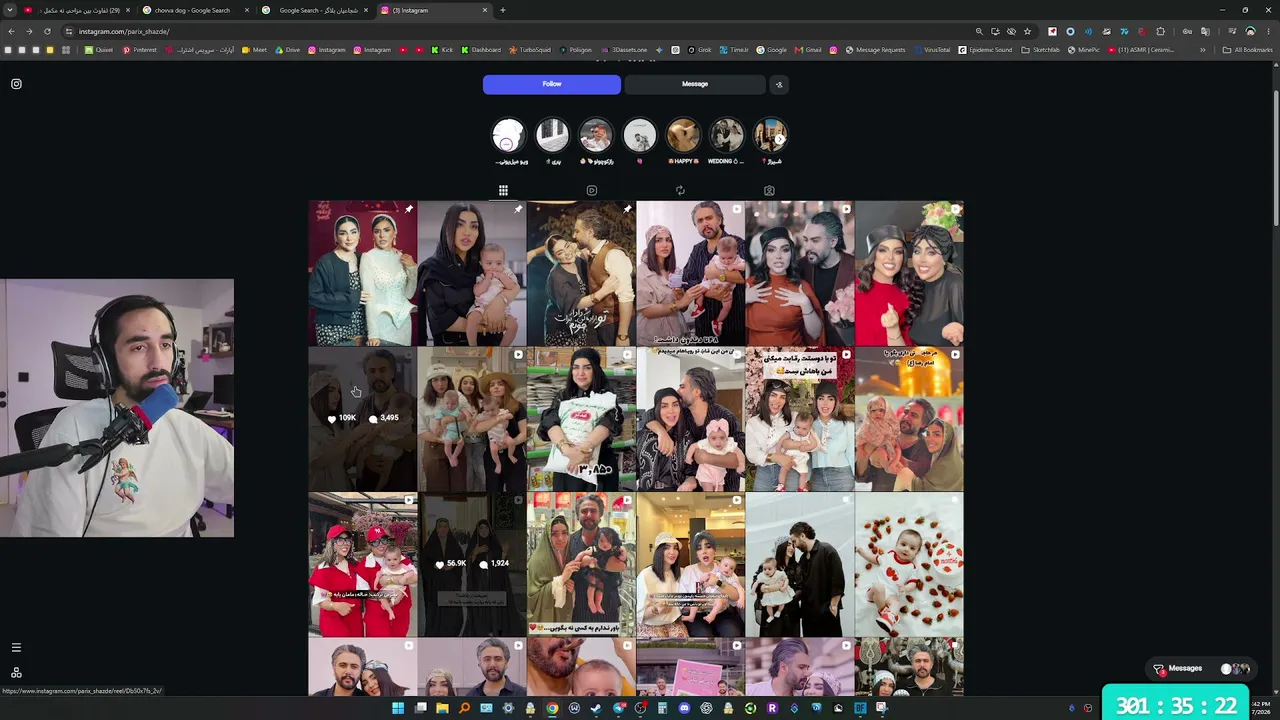Open the All Bookmarks folder
Viewport: 1280px width, 720px height.
(1248, 50)
